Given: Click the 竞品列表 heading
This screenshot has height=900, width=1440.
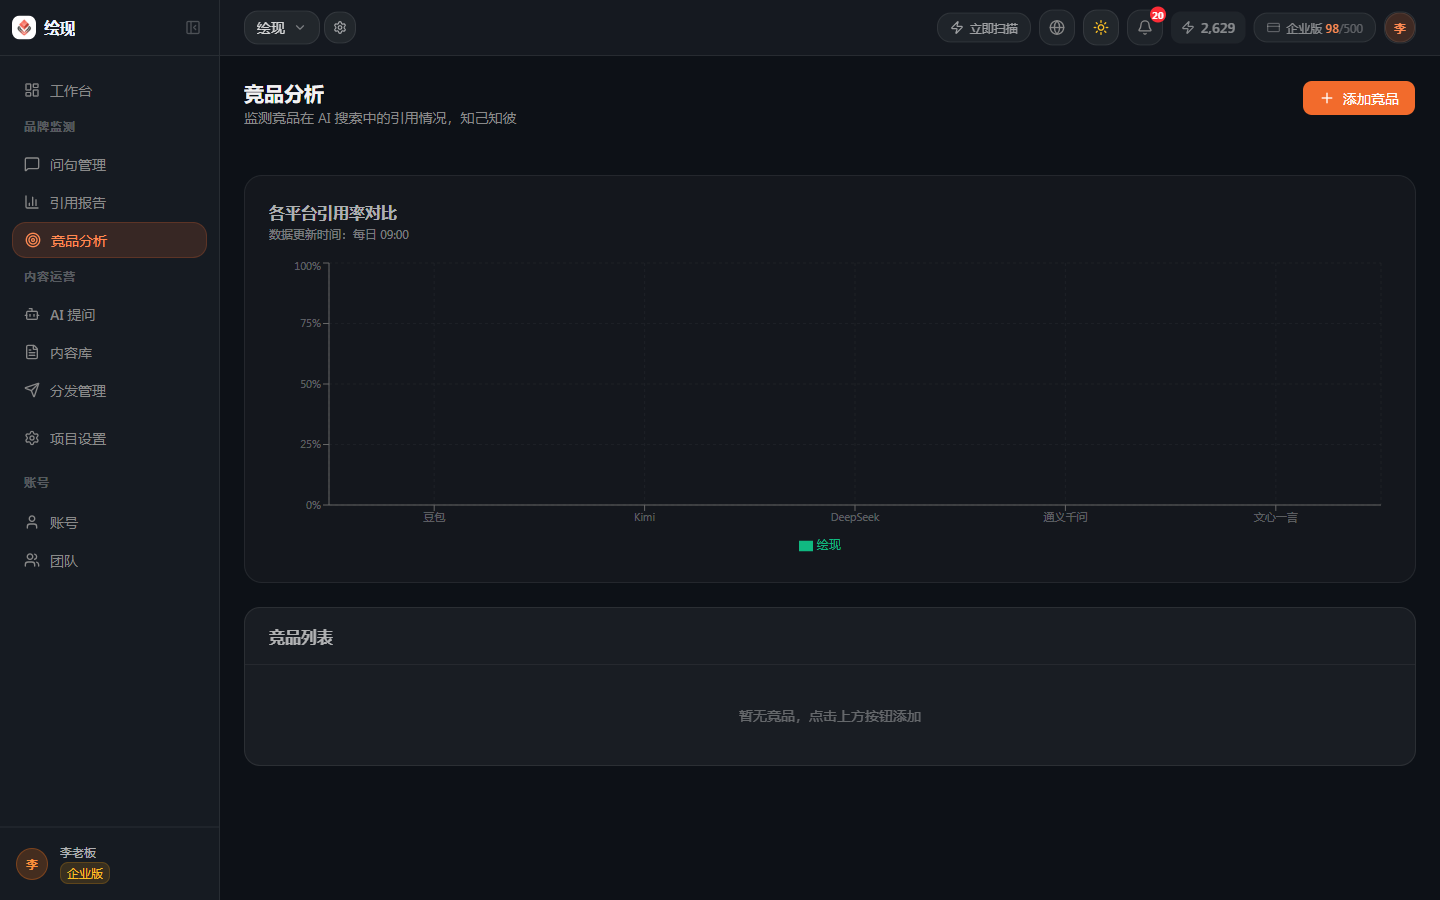Looking at the screenshot, I should point(301,637).
